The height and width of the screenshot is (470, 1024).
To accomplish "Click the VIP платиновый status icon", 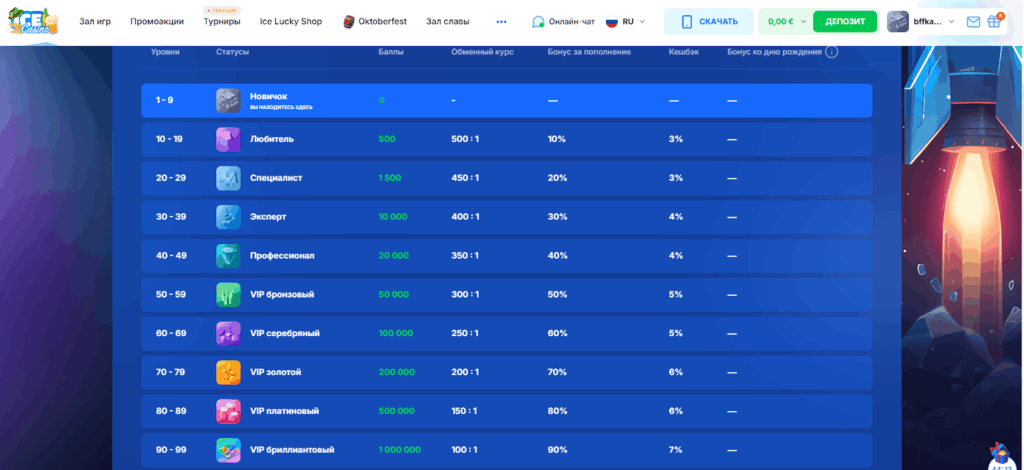I will point(228,411).
